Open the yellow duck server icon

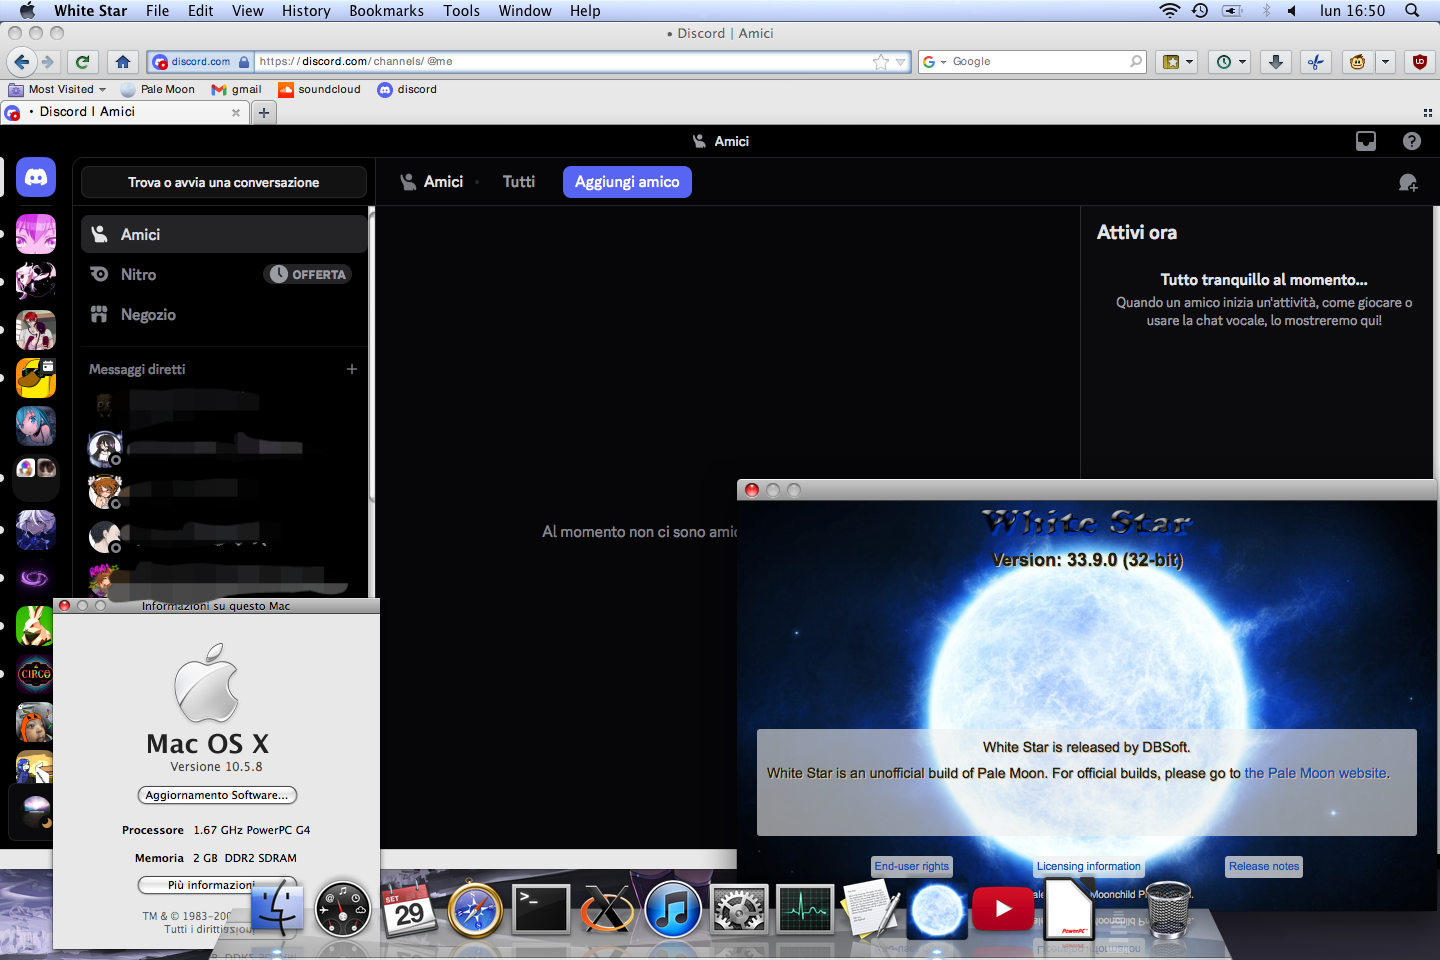pyautogui.click(x=36, y=378)
